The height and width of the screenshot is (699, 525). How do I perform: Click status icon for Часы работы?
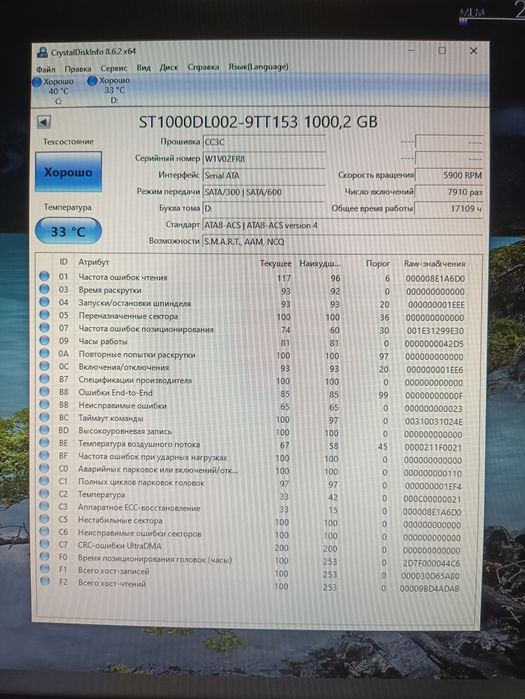tap(44, 341)
